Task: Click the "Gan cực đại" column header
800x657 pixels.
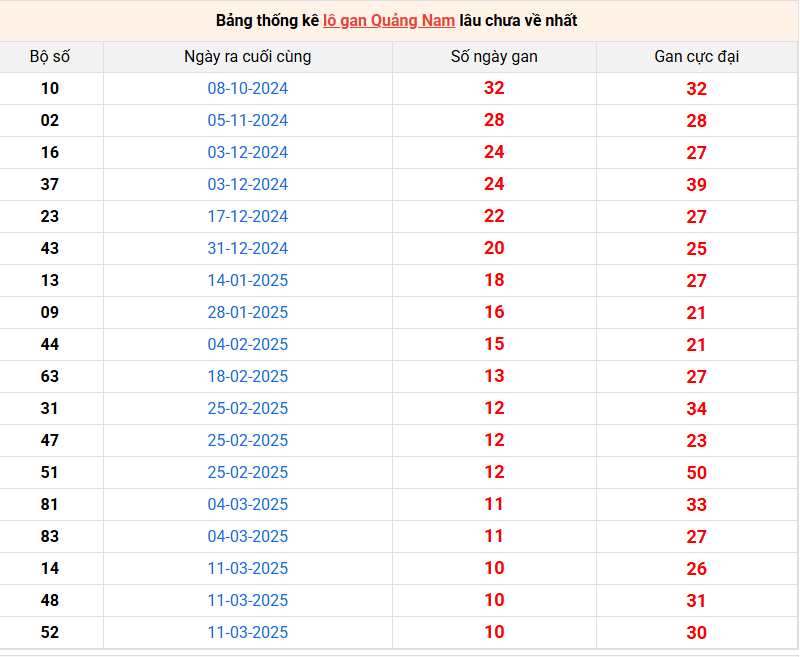Action: click(697, 57)
